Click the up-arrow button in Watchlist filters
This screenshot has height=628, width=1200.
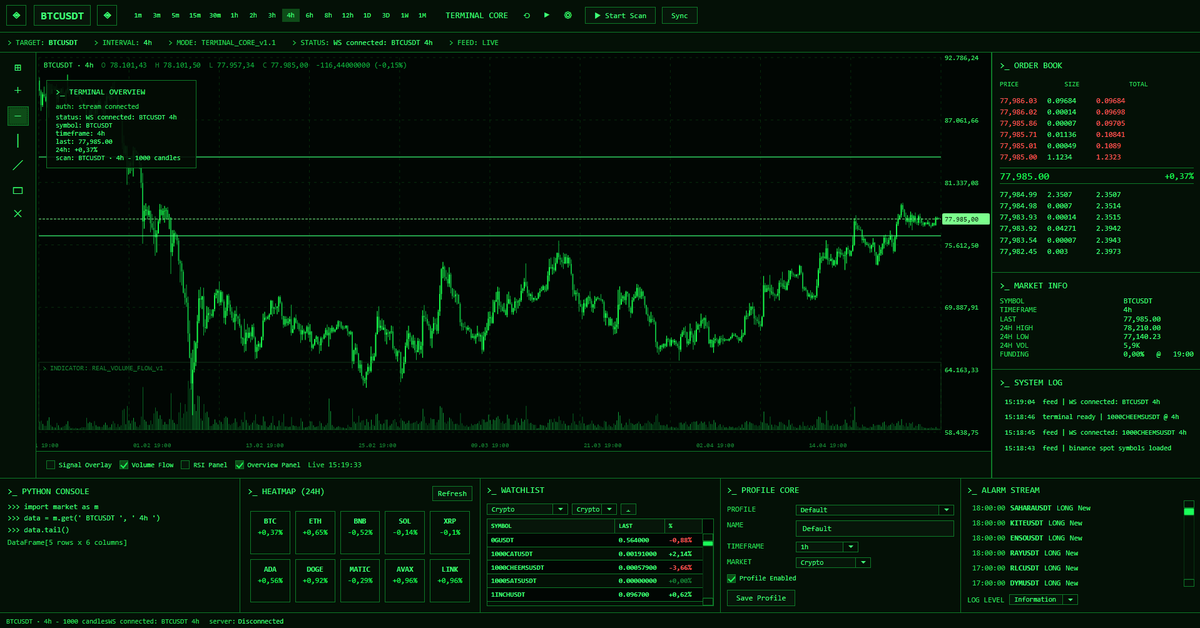pyautogui.click(x=629, y=509)
